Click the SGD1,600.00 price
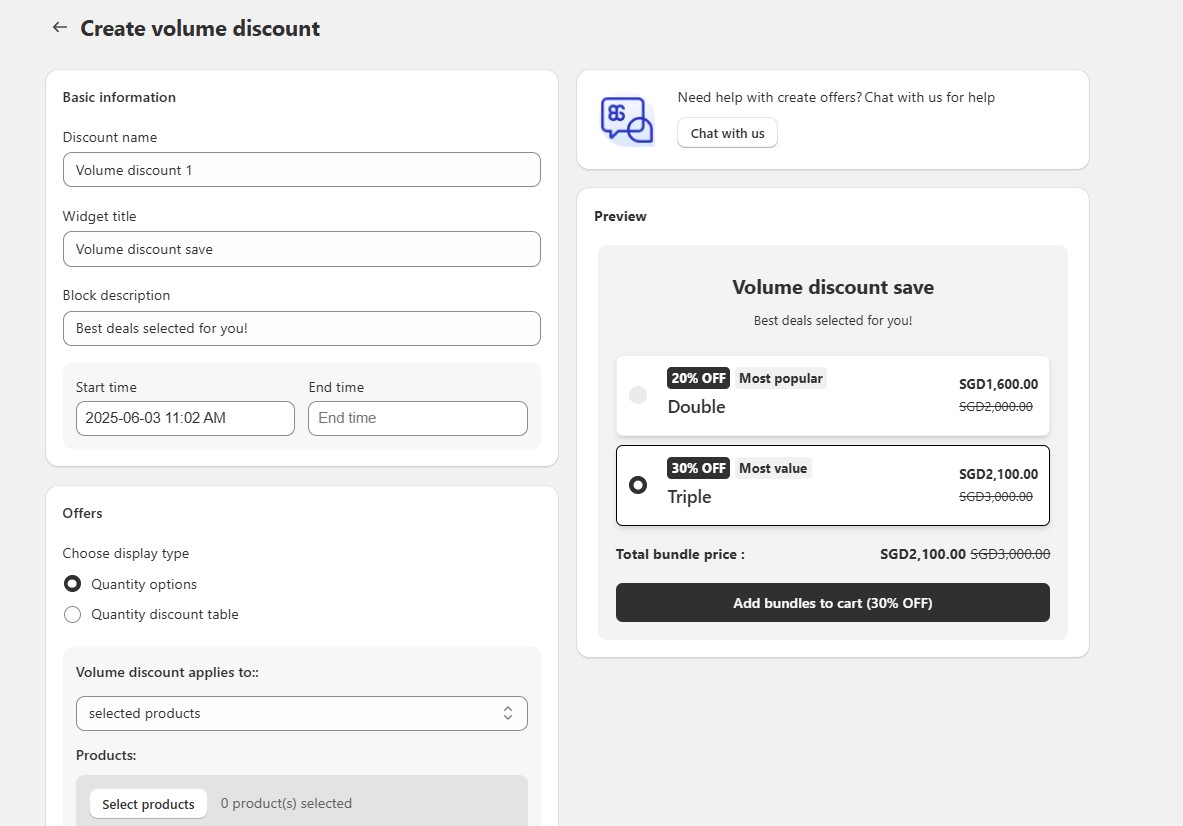Screen dimensions: 1183x826 click(x=998, y=384)
